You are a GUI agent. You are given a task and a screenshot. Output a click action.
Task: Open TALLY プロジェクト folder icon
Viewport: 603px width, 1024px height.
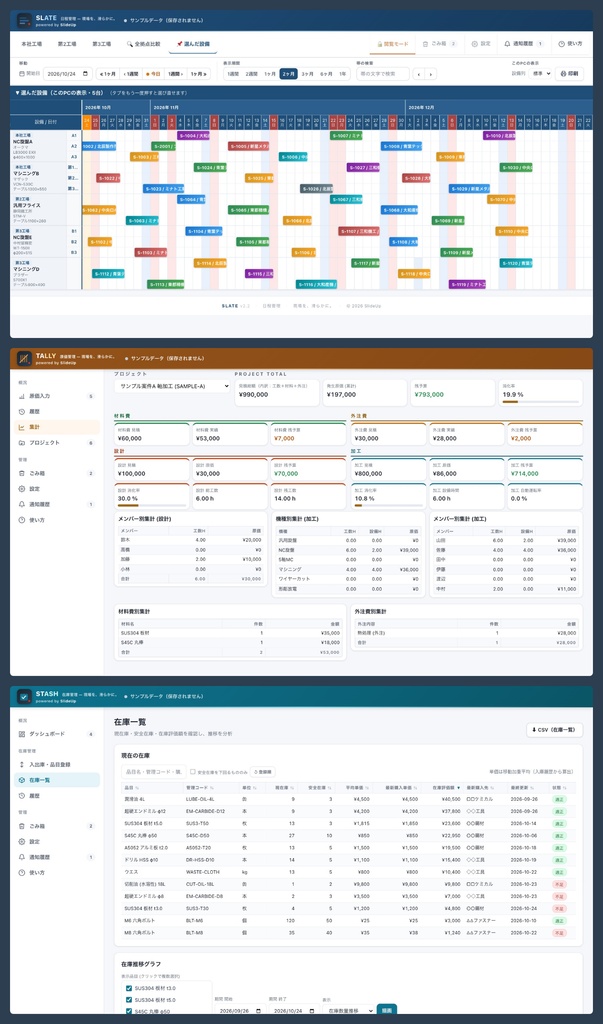(22, 443)
